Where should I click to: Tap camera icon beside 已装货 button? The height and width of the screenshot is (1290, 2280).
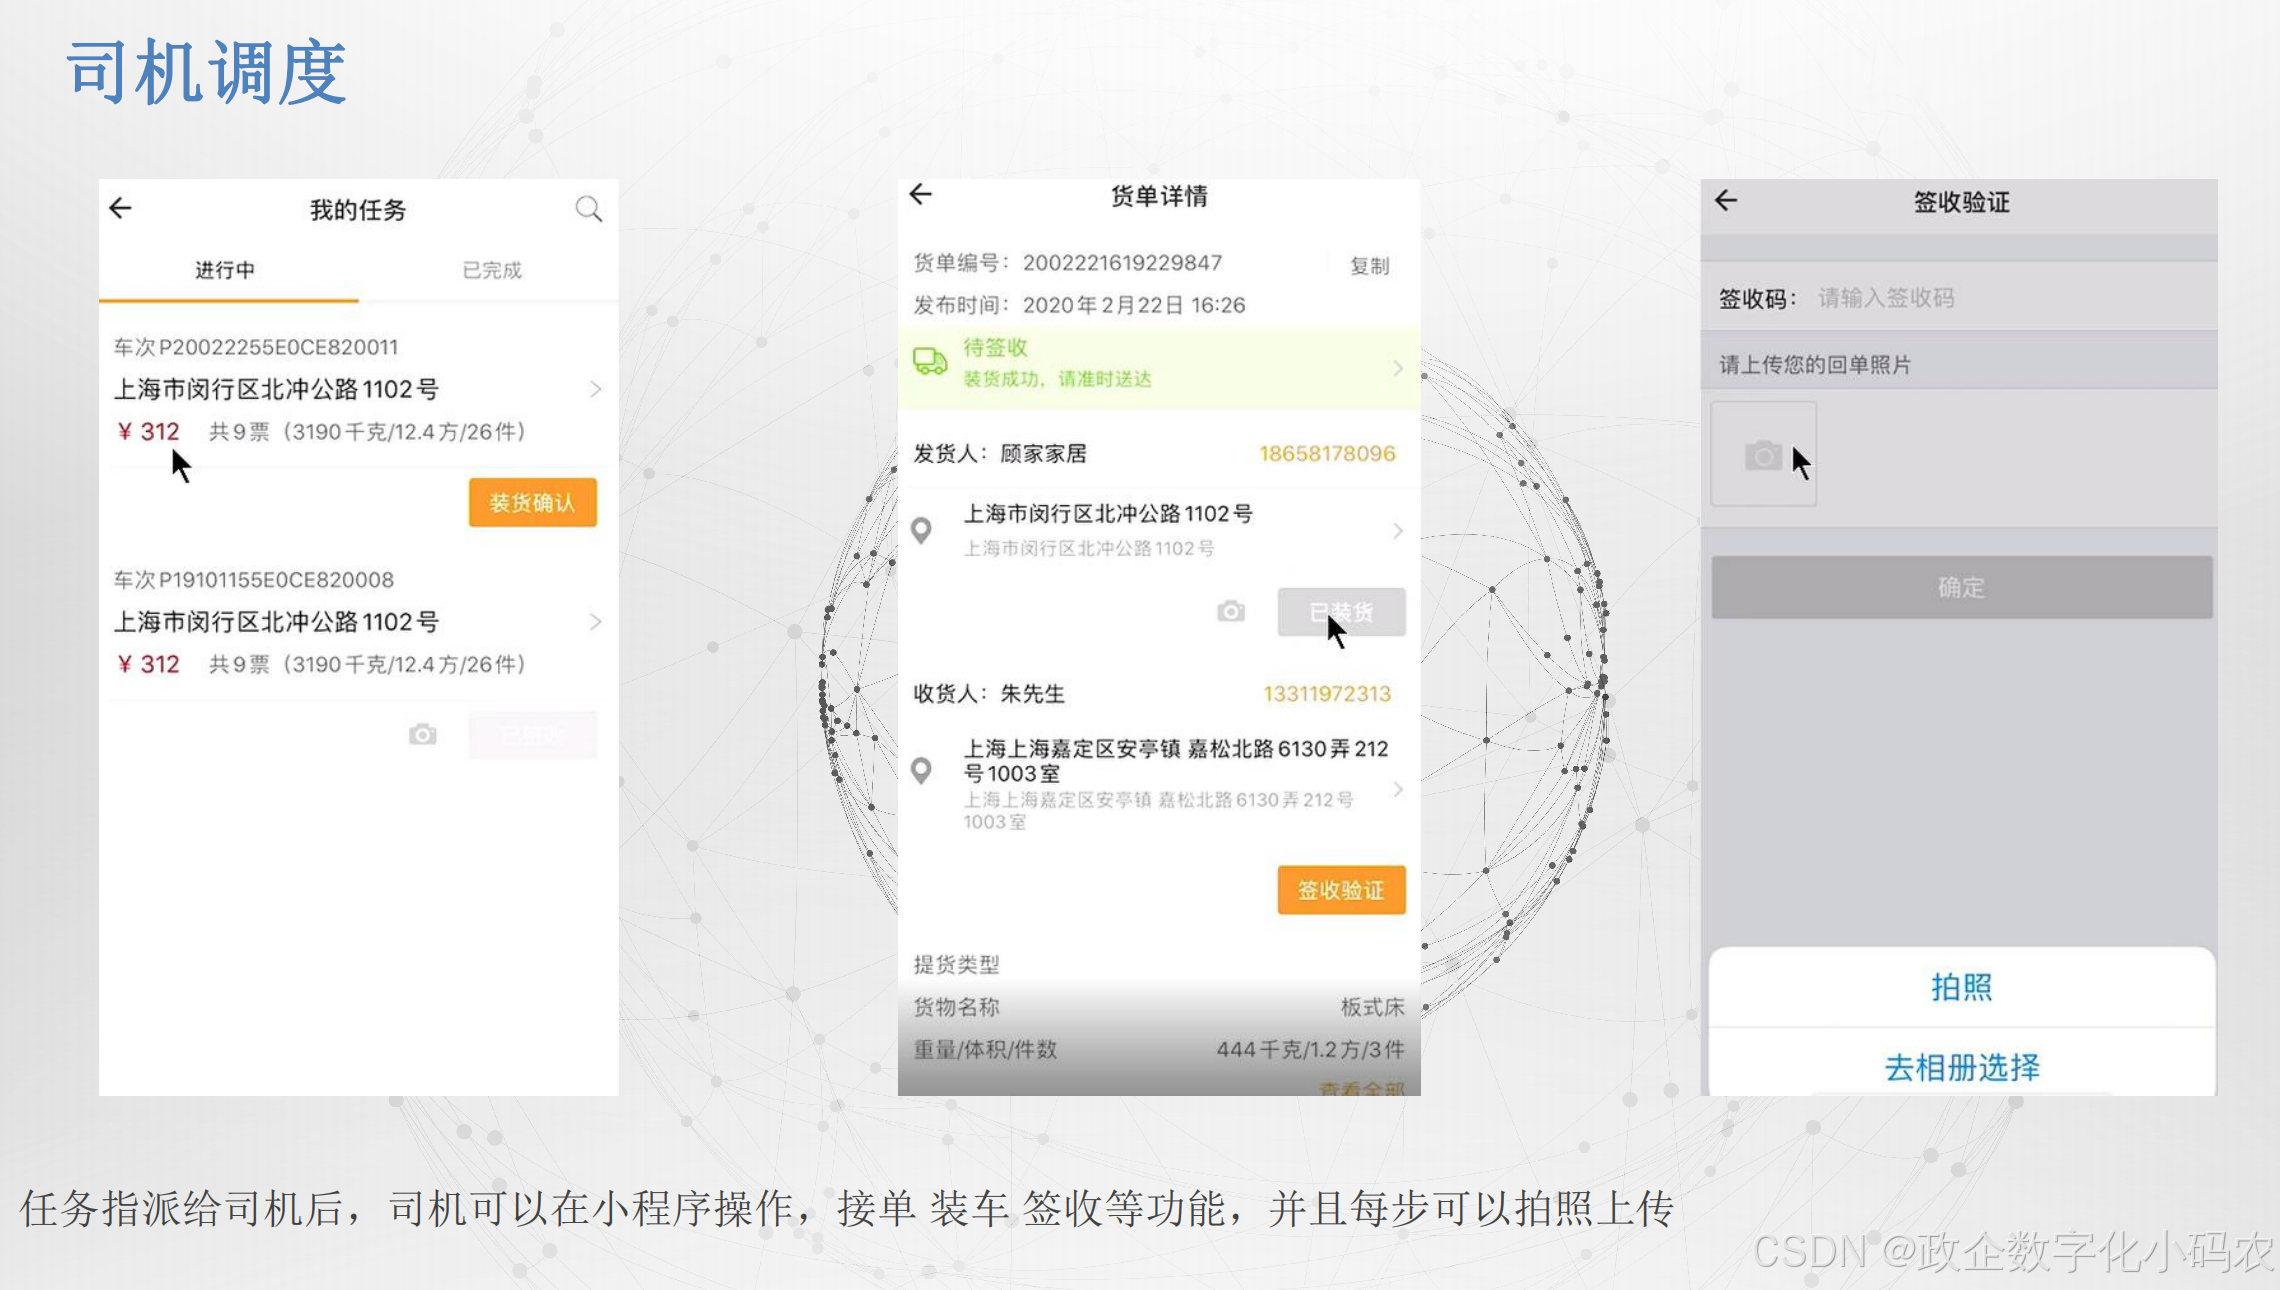[1231, 611]
